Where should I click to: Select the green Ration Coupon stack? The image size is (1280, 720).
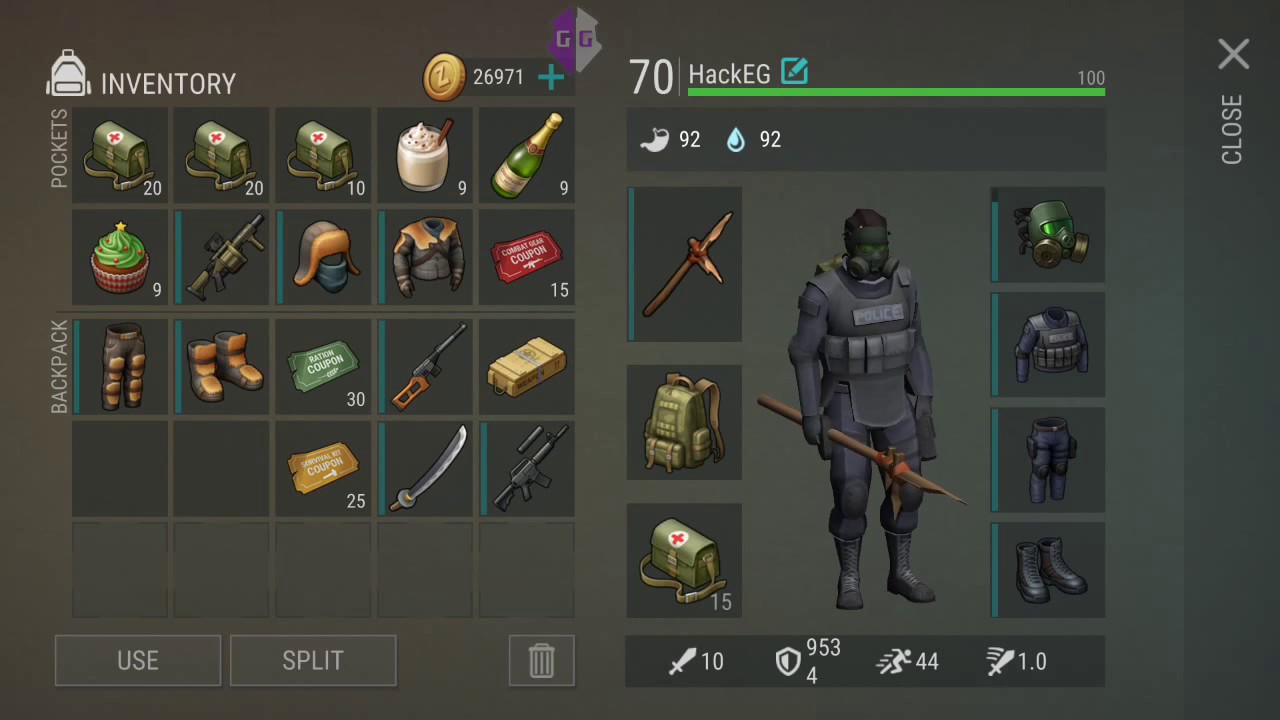click(323, 367)
